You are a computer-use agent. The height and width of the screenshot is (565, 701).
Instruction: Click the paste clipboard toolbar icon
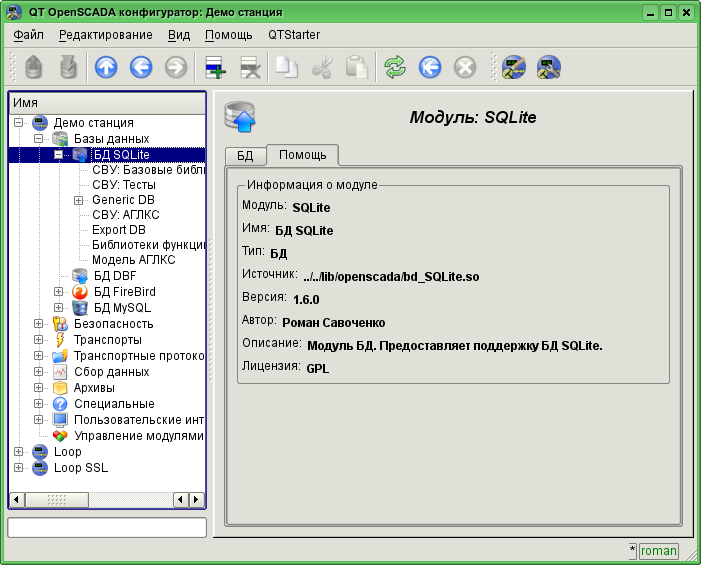coord(357,67)
